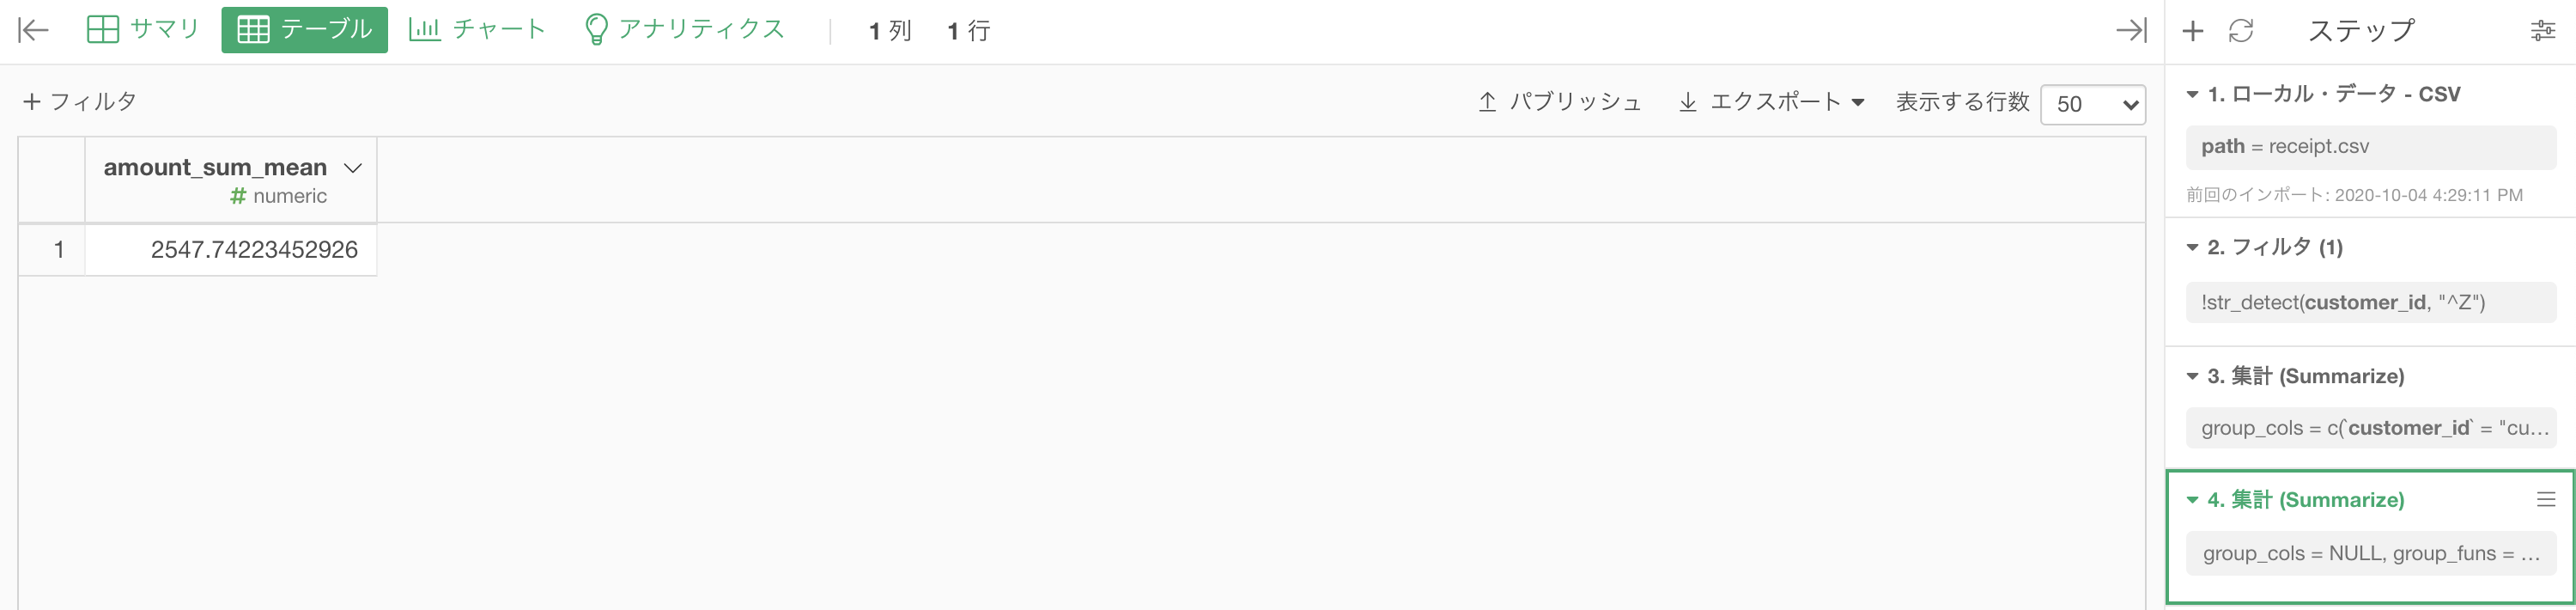Screen dimensions: 2576x610
Task: Open the チャート tab
Action: 477,30
